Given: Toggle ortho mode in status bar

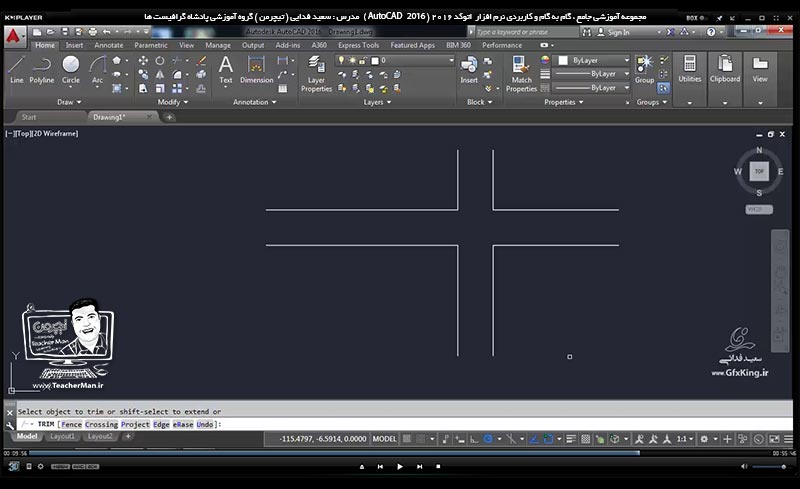Looking at the screenshot, I should click(474, 439).
